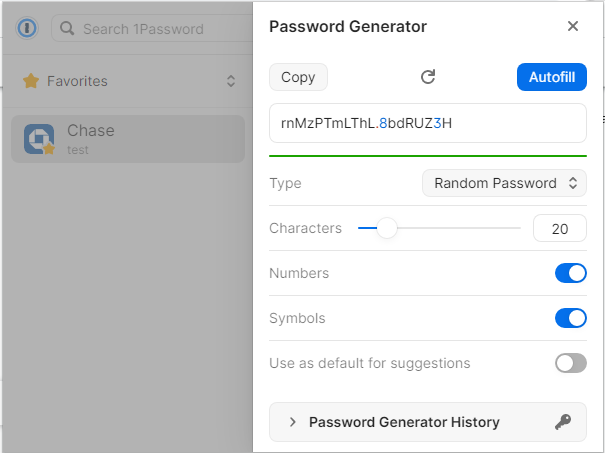Regenerate password with the refresh icon
Image resolution: width=605 pixels, height=453 pixels.
tap(428, 77)
